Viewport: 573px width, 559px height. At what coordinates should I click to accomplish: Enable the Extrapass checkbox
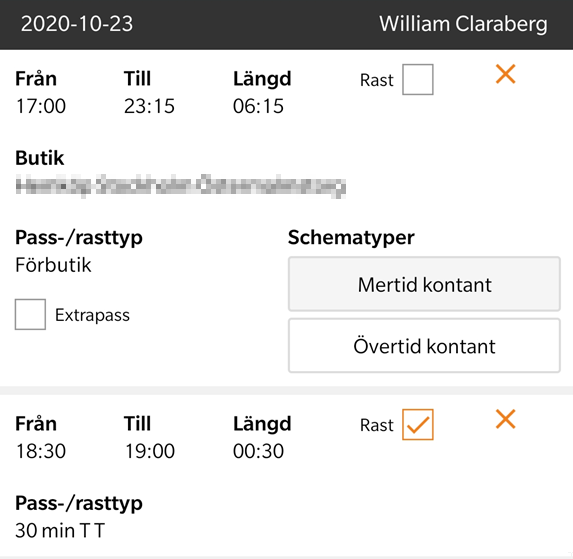(30, 314)
